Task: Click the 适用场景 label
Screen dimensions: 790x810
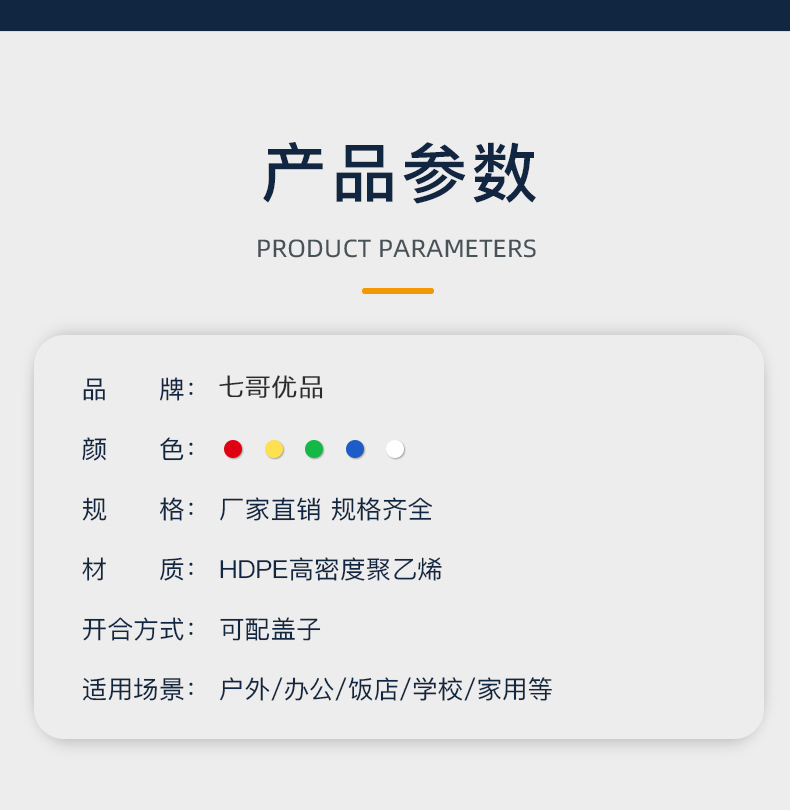Action: 137,689
